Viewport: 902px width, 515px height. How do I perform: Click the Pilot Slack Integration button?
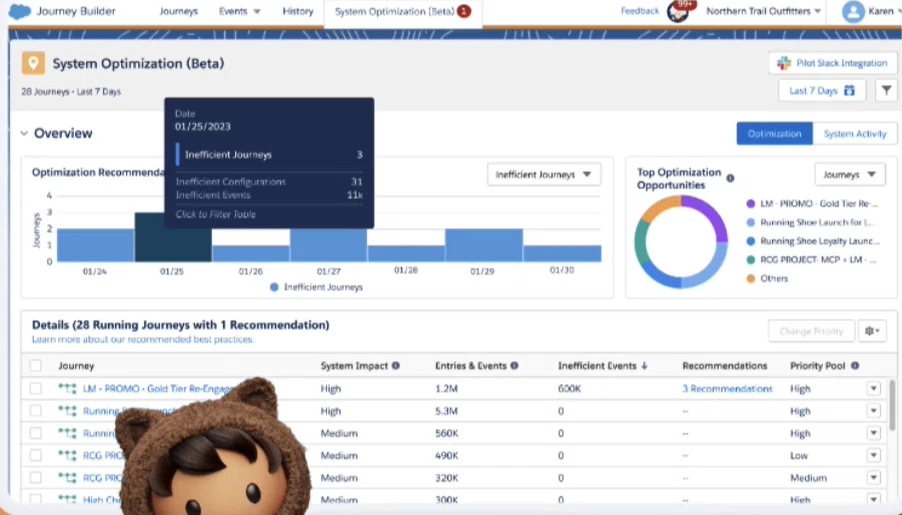[832, 63]
